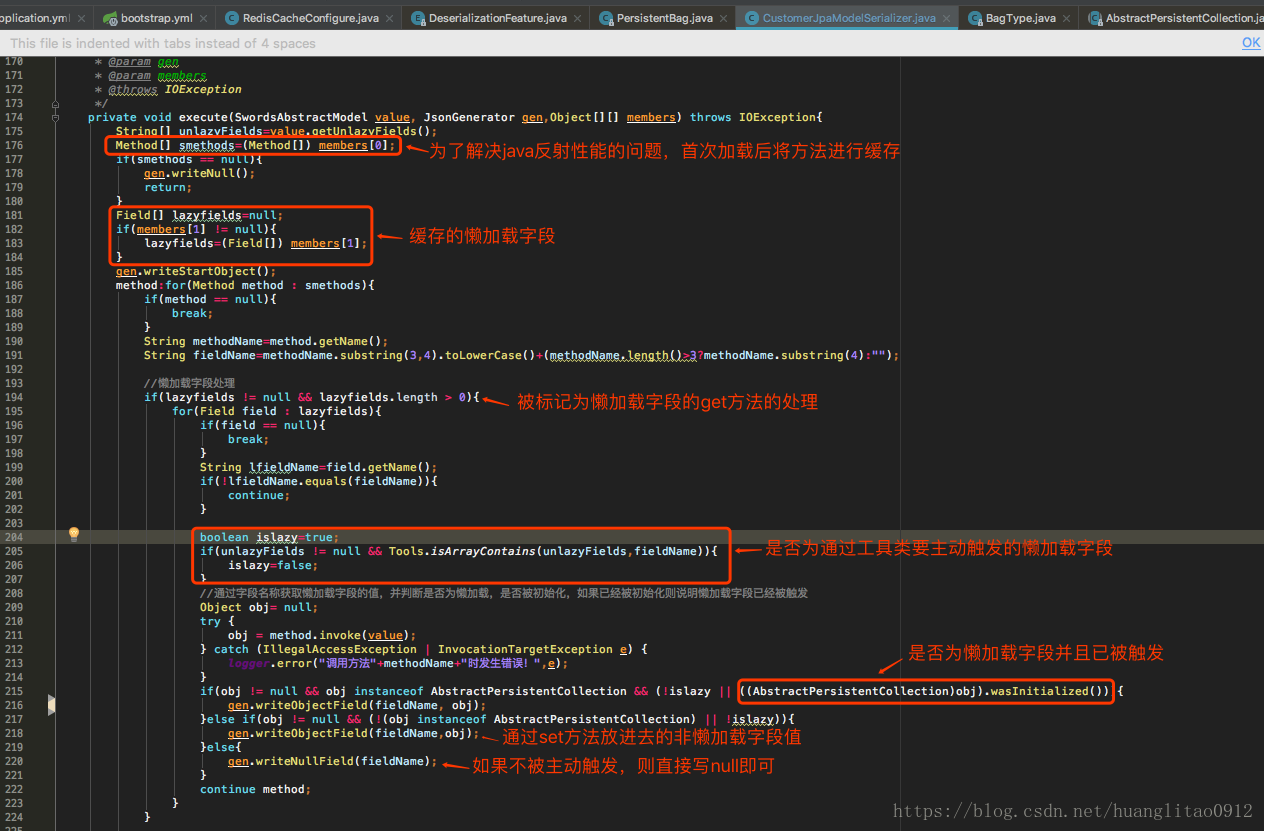Image resolution: width=1264 pixels, height=831 pixels.
Task: Click 'Object obj= null;' on line 209
Action: (x=258, y=607)
